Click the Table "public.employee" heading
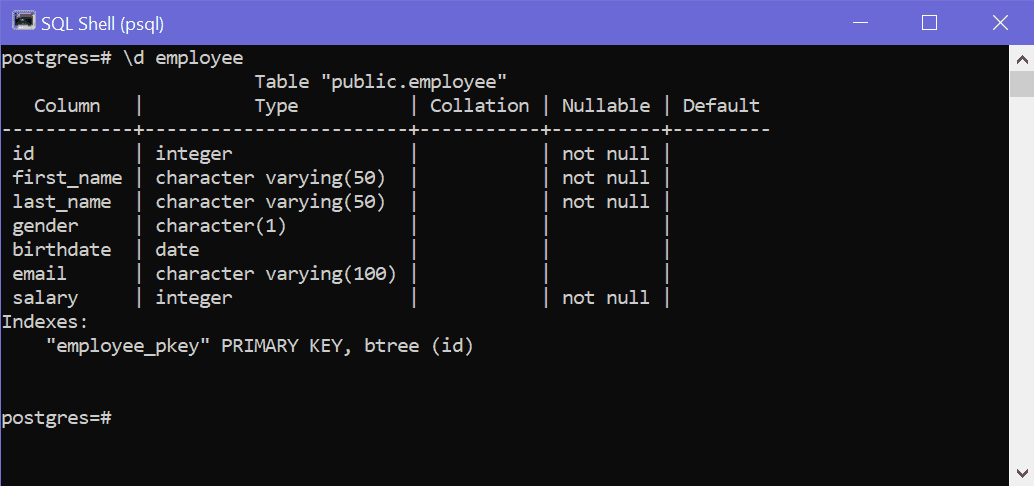1034x486 pixels. (380, 82)
